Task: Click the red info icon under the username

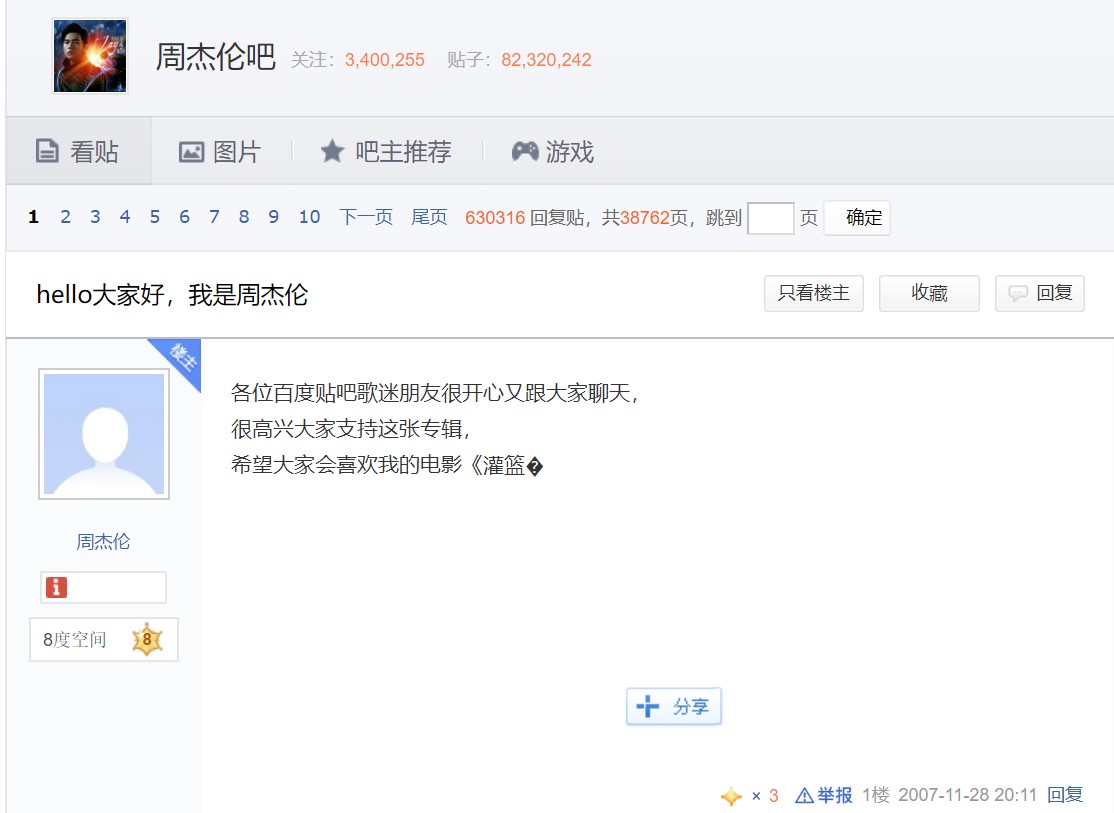Action: [x=56, y=587]
